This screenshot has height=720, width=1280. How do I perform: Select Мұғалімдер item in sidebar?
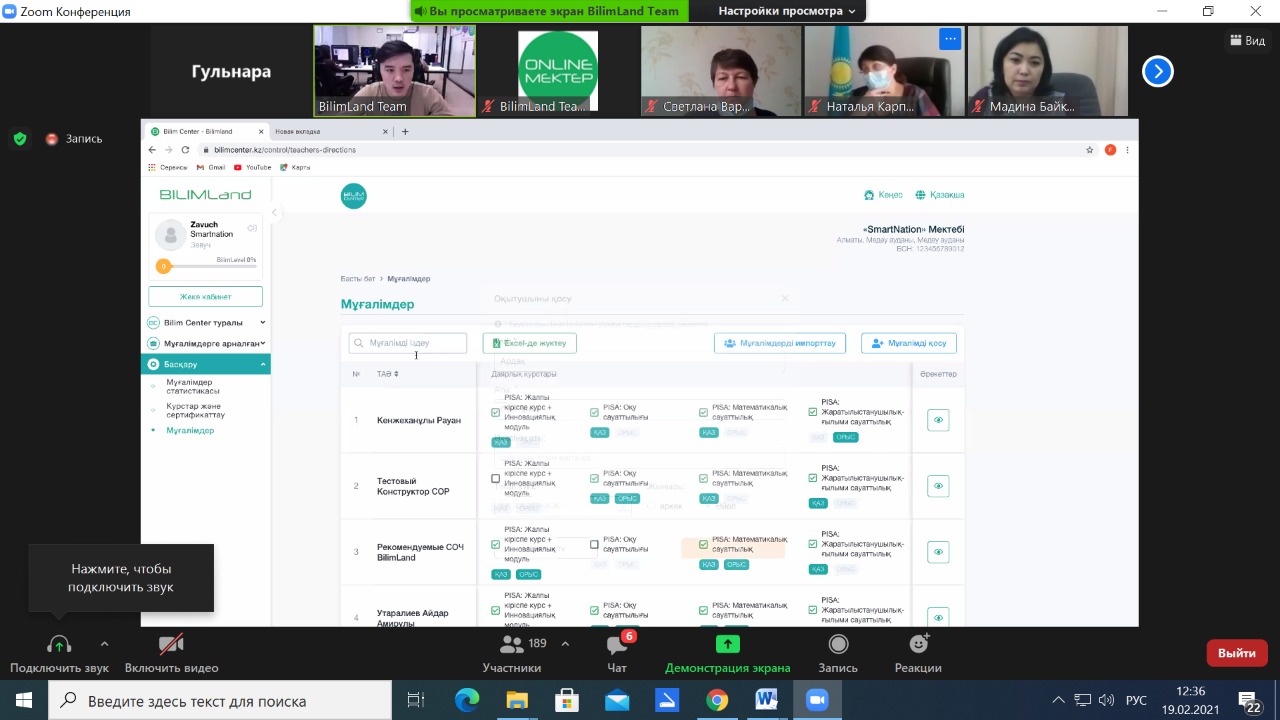(x=190, y=430)
